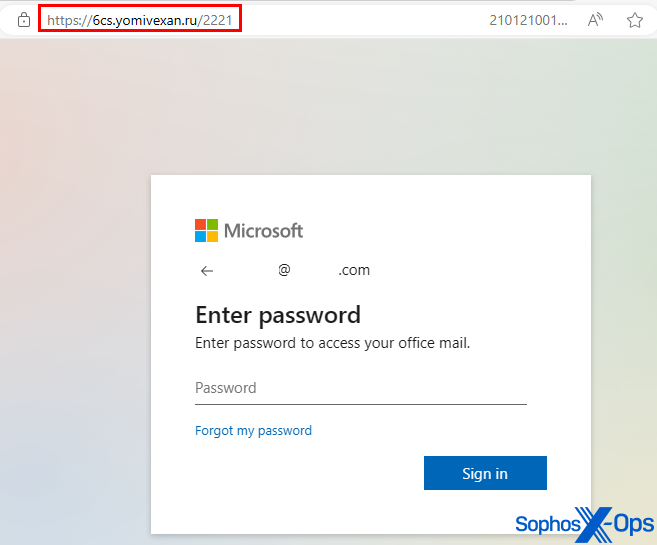Focus the Password input field

pyautogui.click(x=360, y=388)
